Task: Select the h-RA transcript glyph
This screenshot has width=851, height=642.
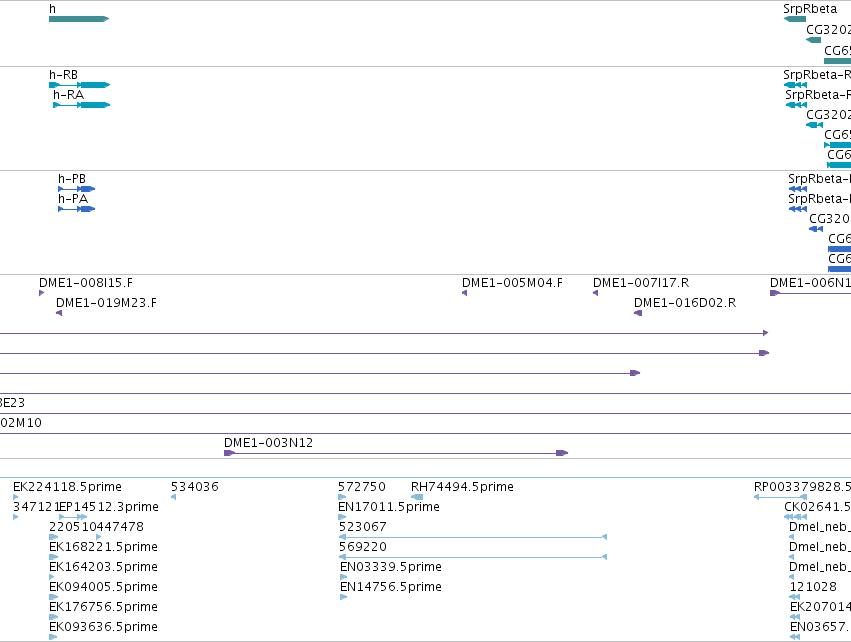Action: [81, 105]
